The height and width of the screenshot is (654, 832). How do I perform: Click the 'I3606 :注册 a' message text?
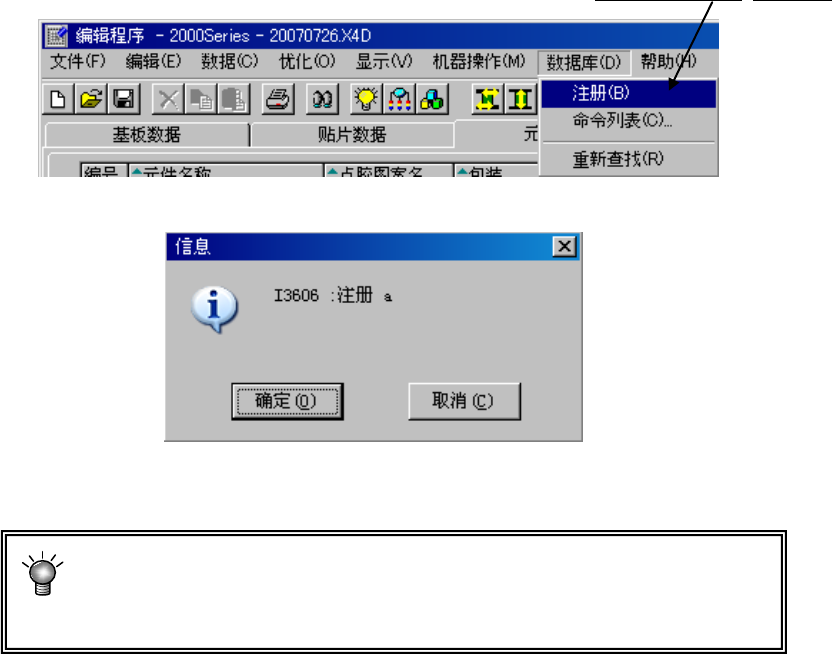tap(333, 295)
